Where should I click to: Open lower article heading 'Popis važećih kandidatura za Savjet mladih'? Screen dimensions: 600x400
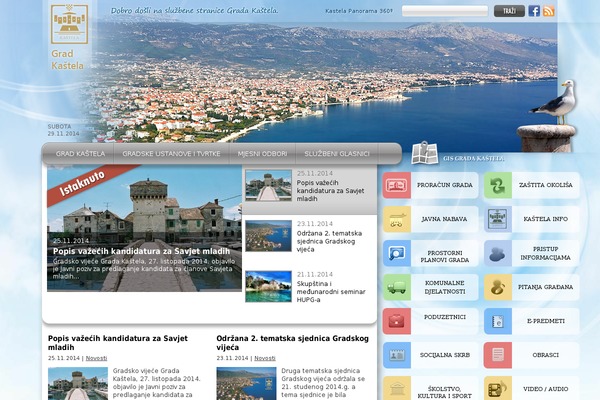point(118,343)
